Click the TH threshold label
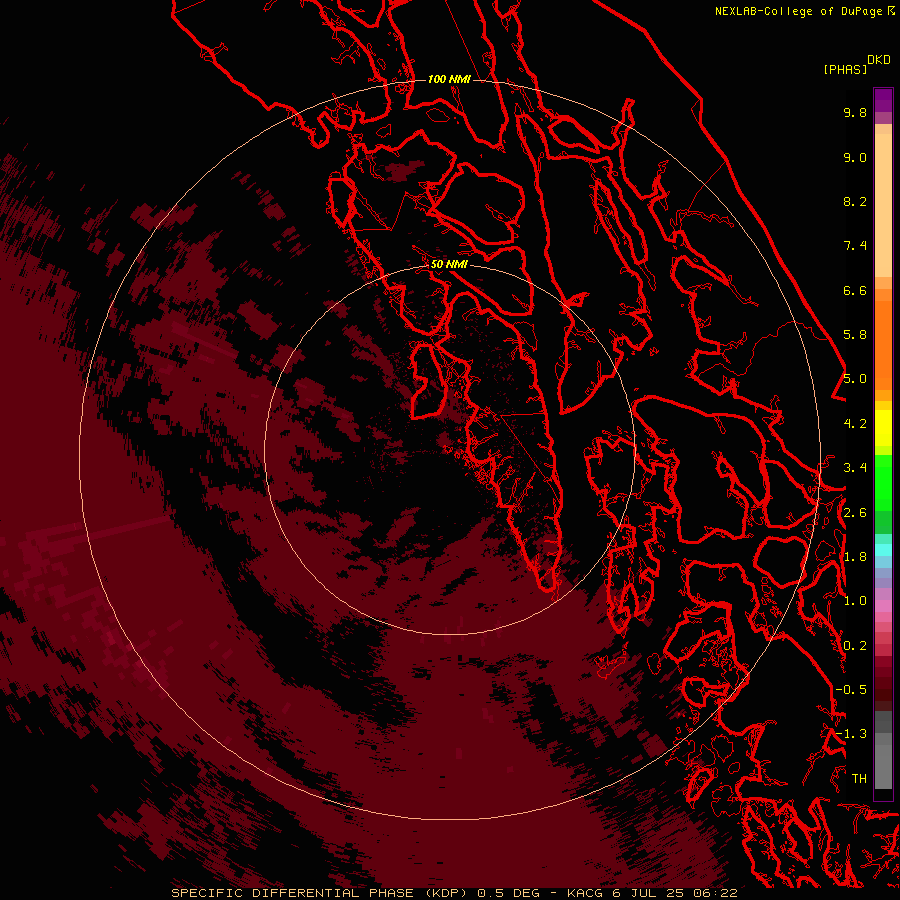This screenshot has width=900, height=900. (859, 779)
